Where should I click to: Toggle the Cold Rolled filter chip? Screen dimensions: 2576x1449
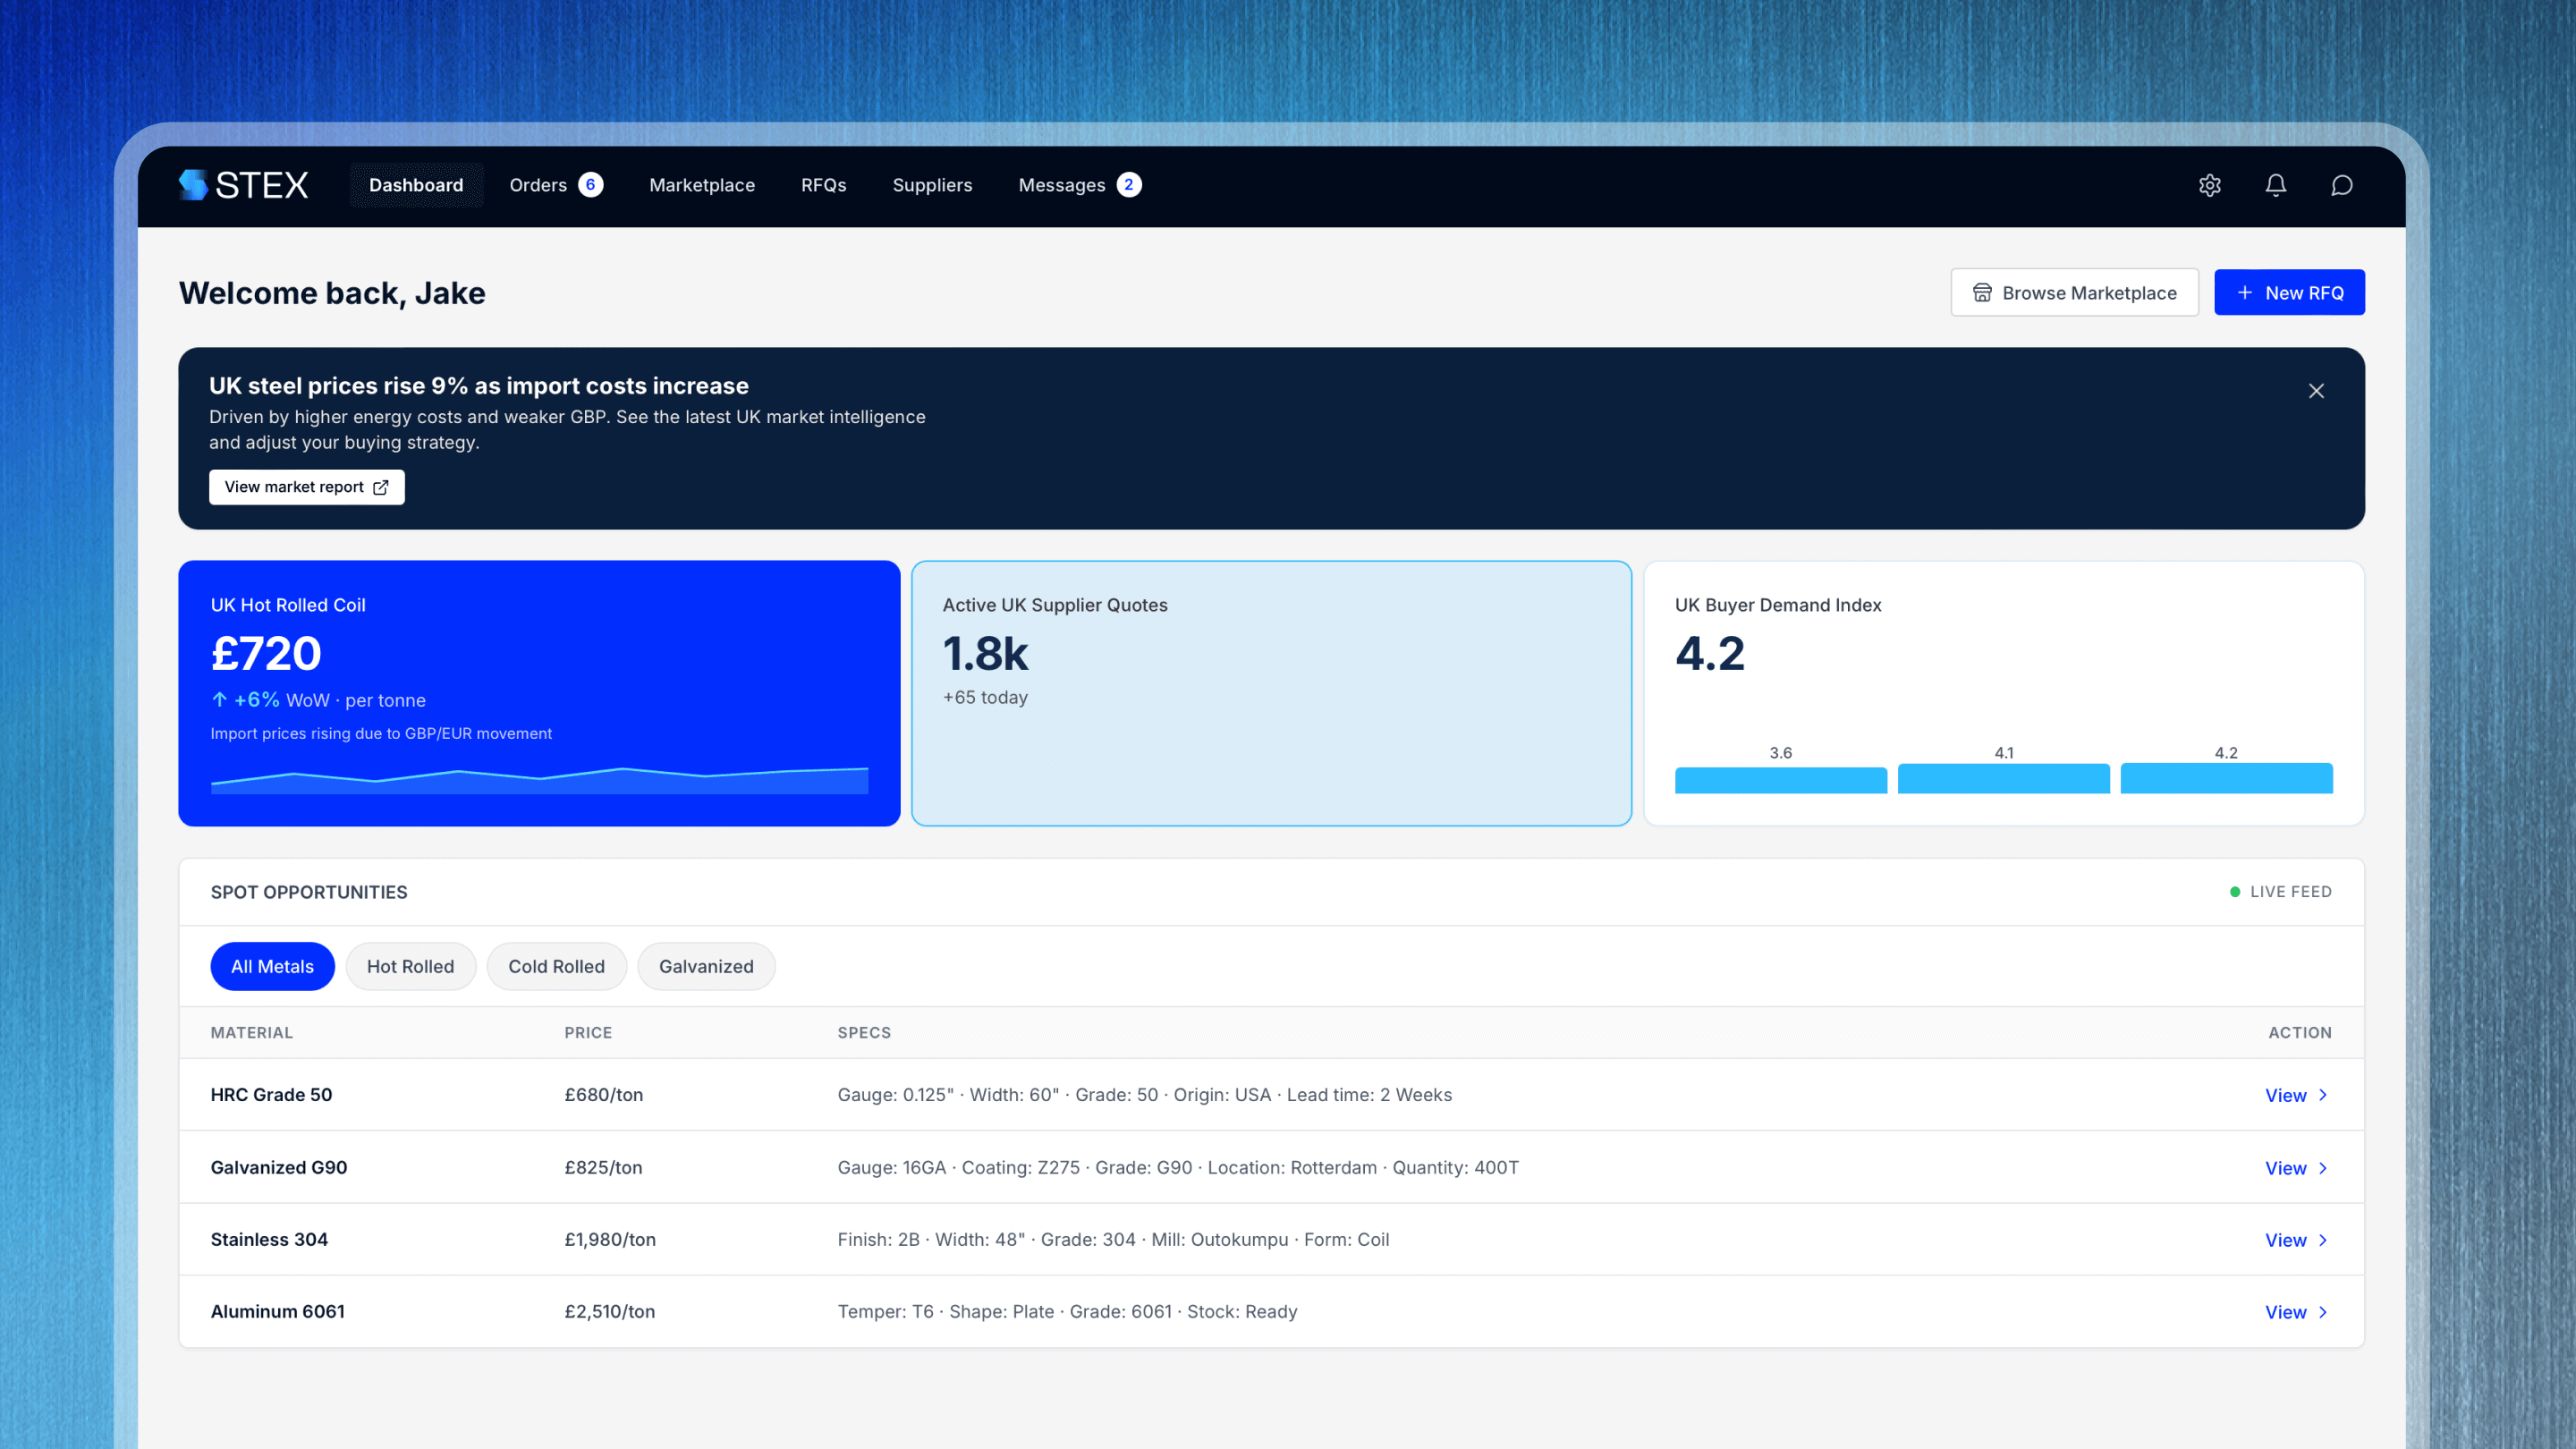pos(556,966)
